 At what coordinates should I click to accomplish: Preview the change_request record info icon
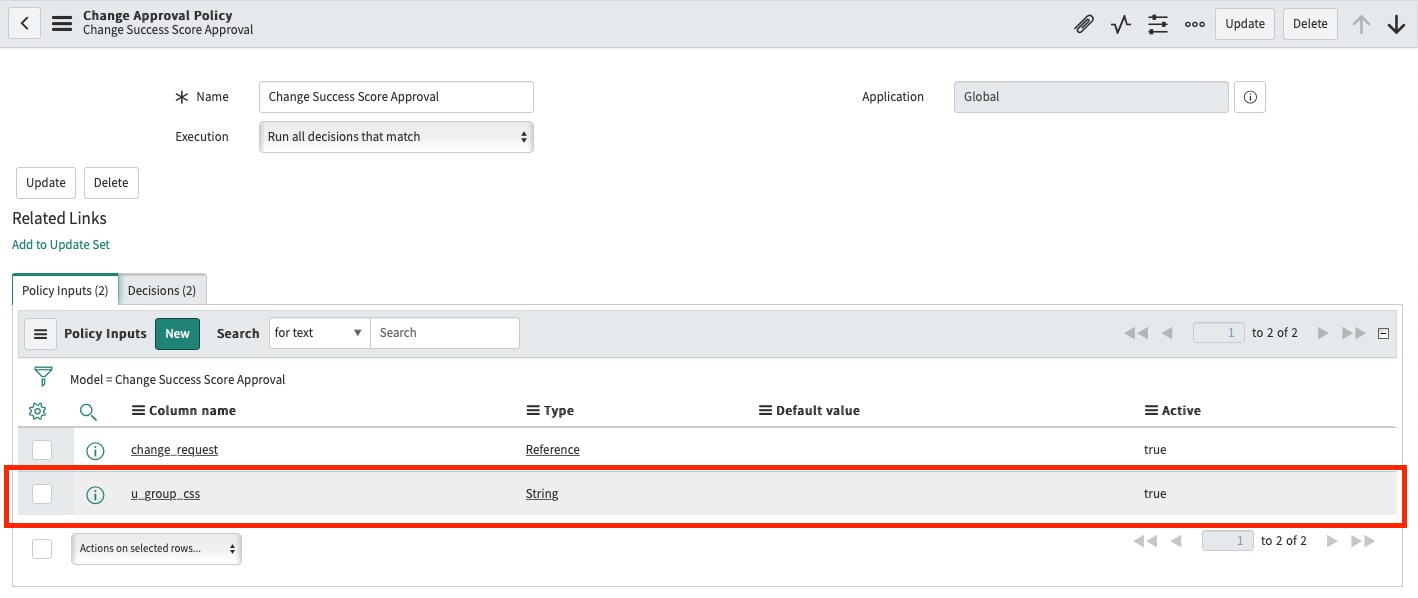(95, 450)
